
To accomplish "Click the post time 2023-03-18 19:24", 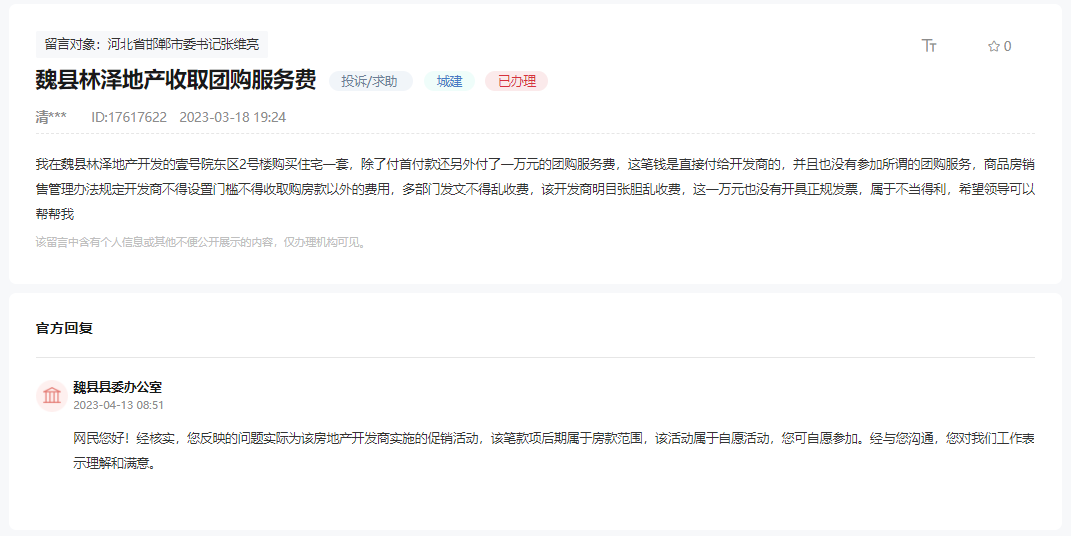I will 233,117.
